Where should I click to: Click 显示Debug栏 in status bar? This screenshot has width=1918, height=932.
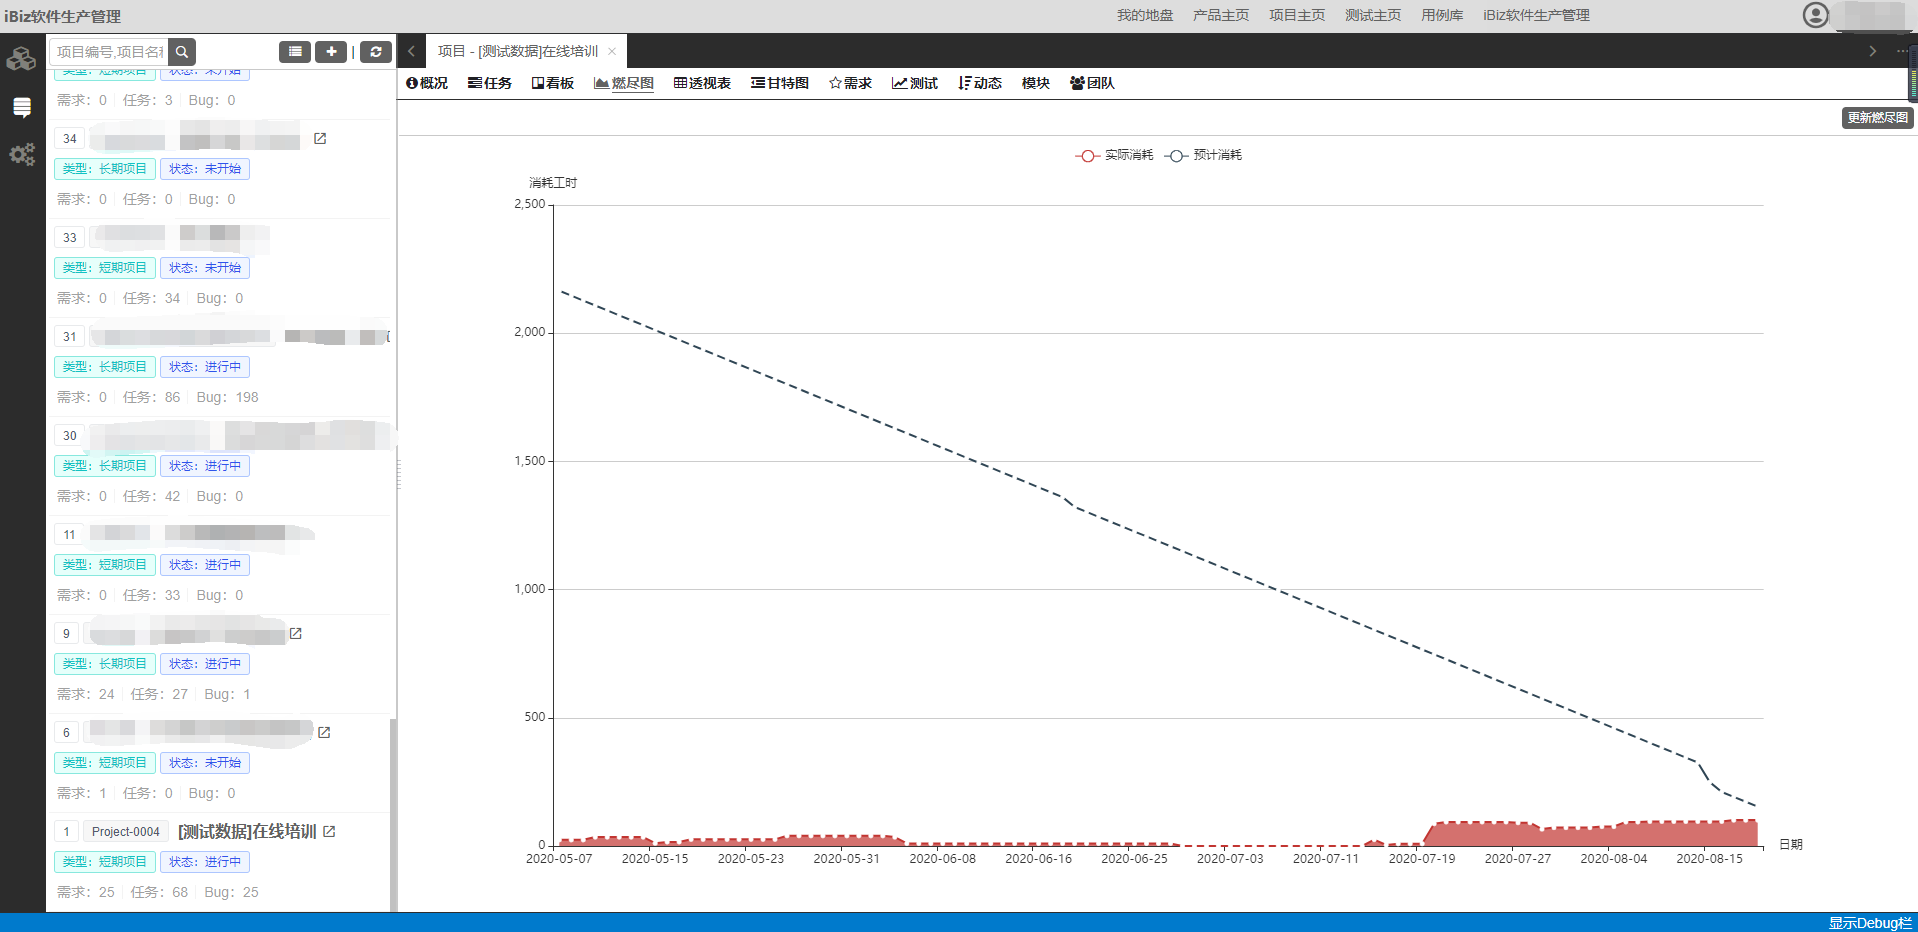tap(1870, 923)
